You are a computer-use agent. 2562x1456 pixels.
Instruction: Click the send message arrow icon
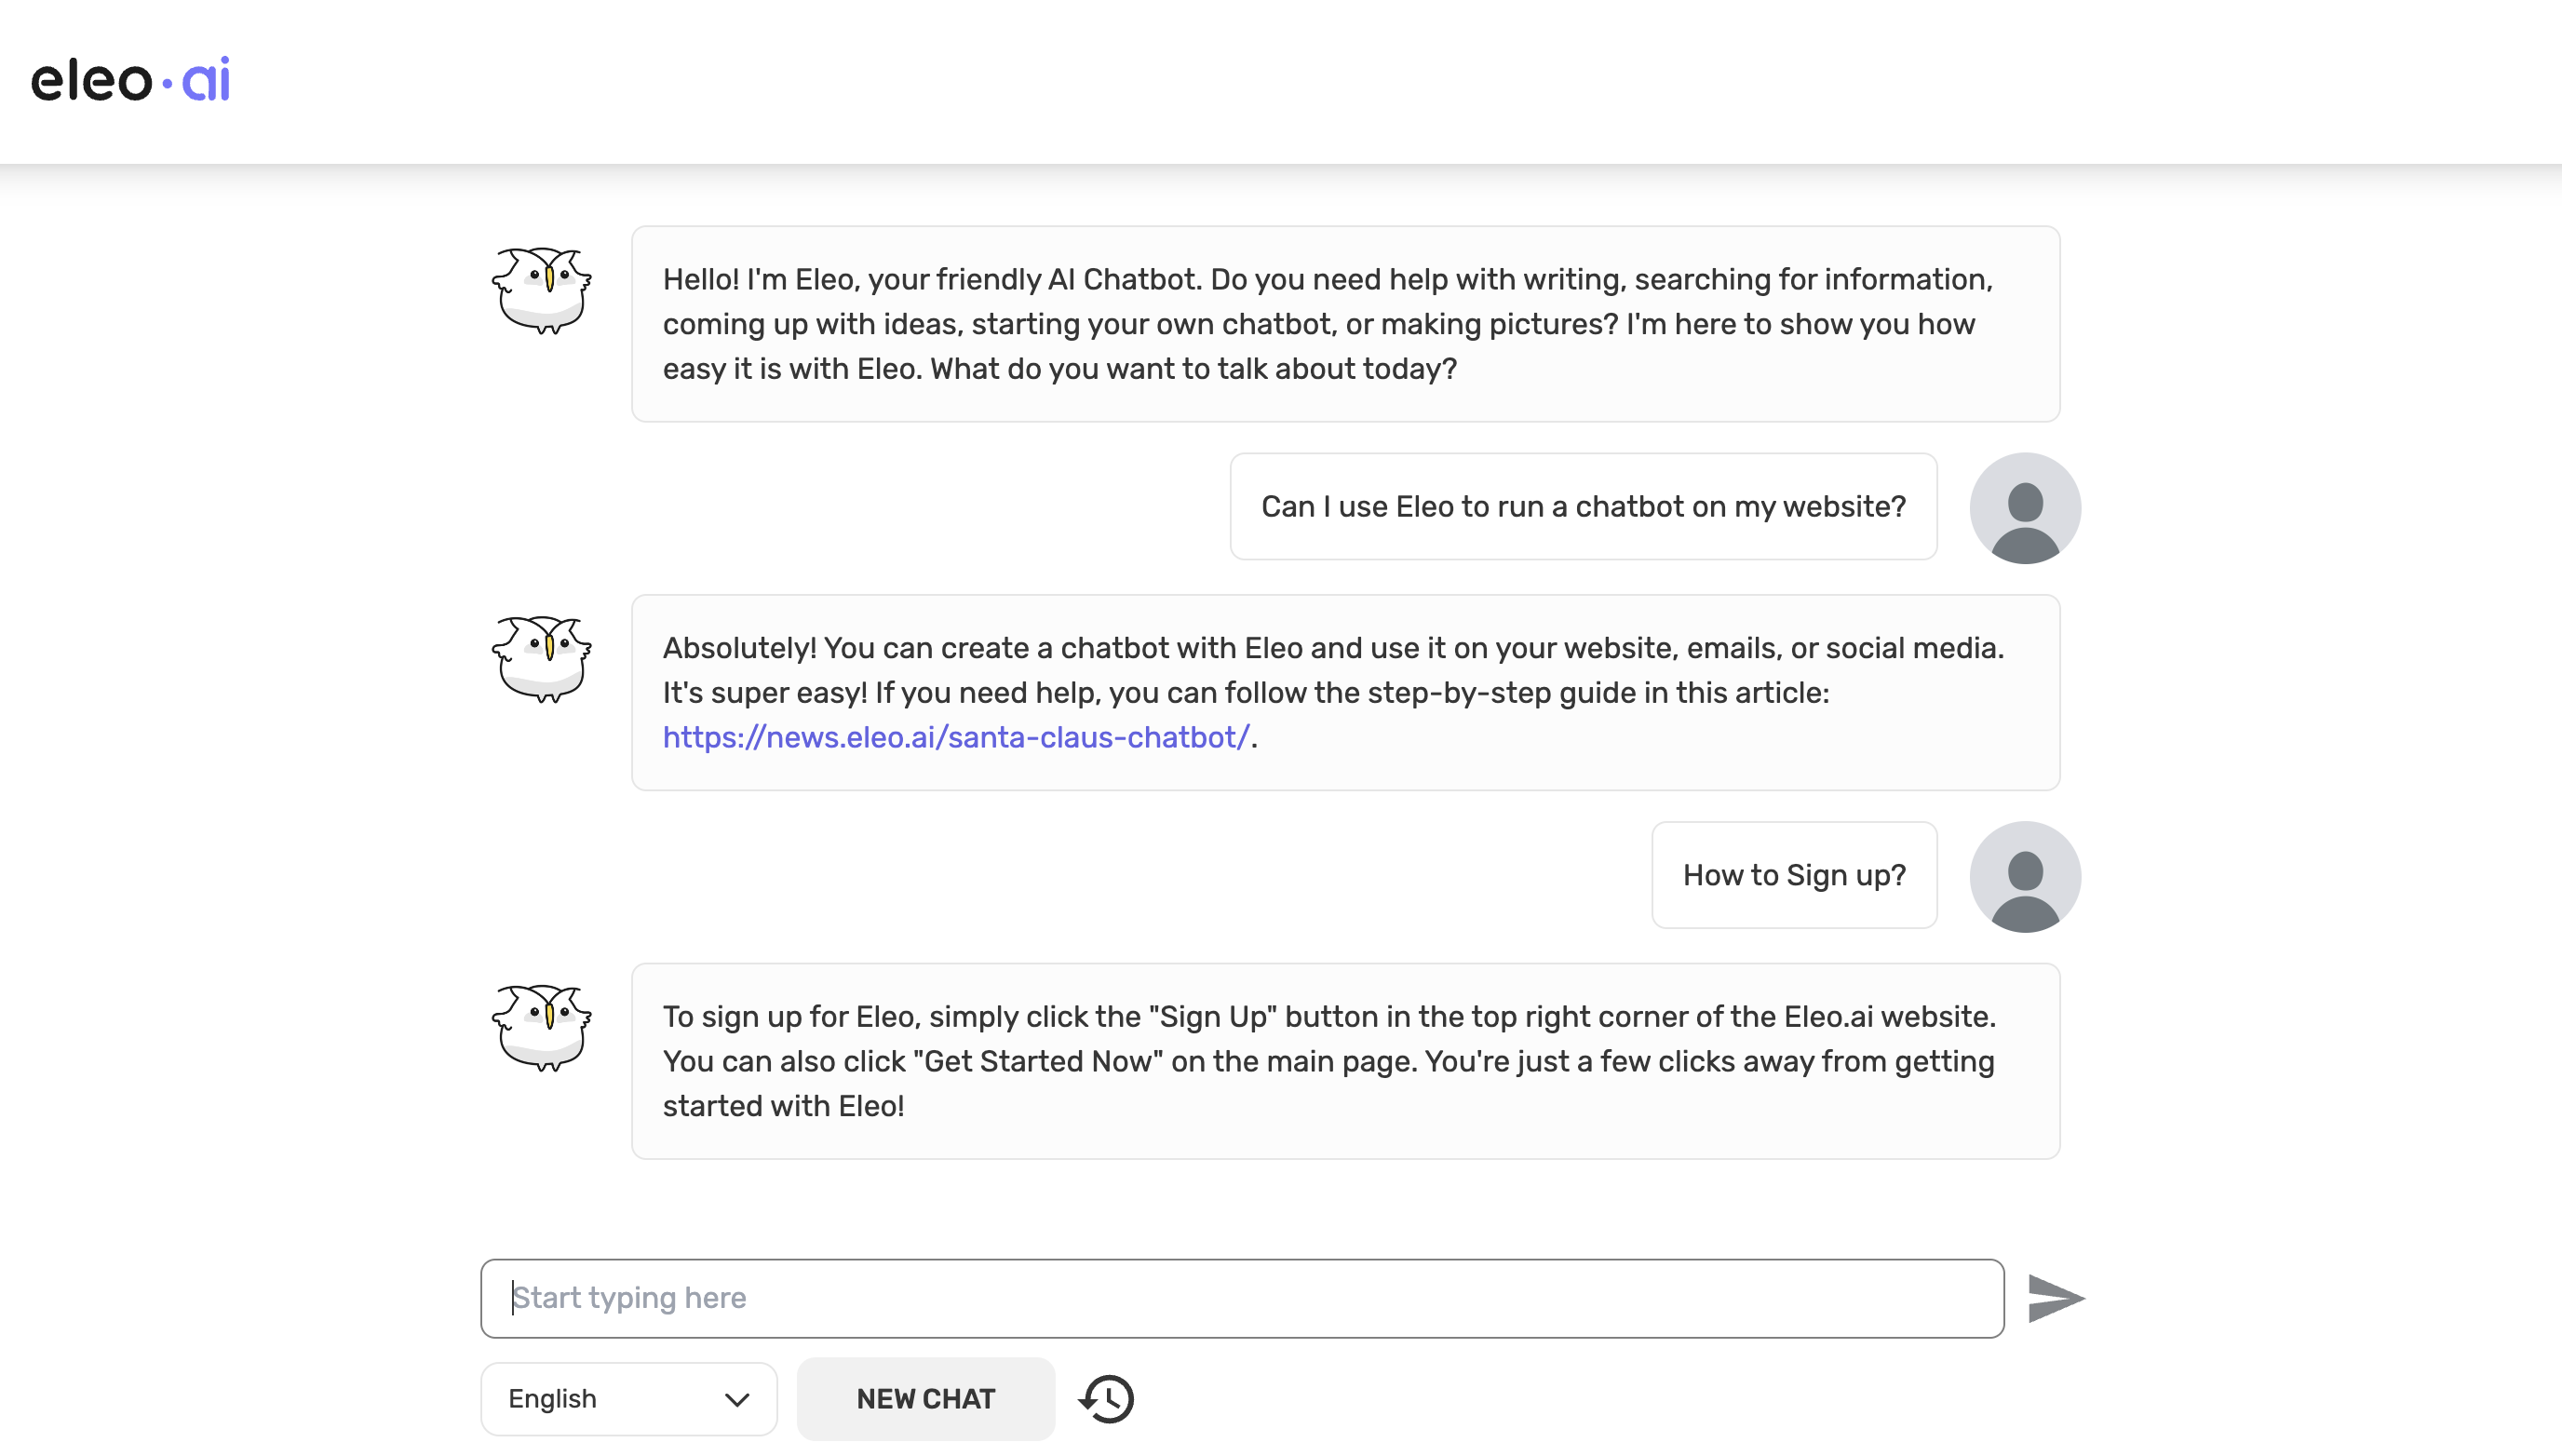[2055, 1298]
